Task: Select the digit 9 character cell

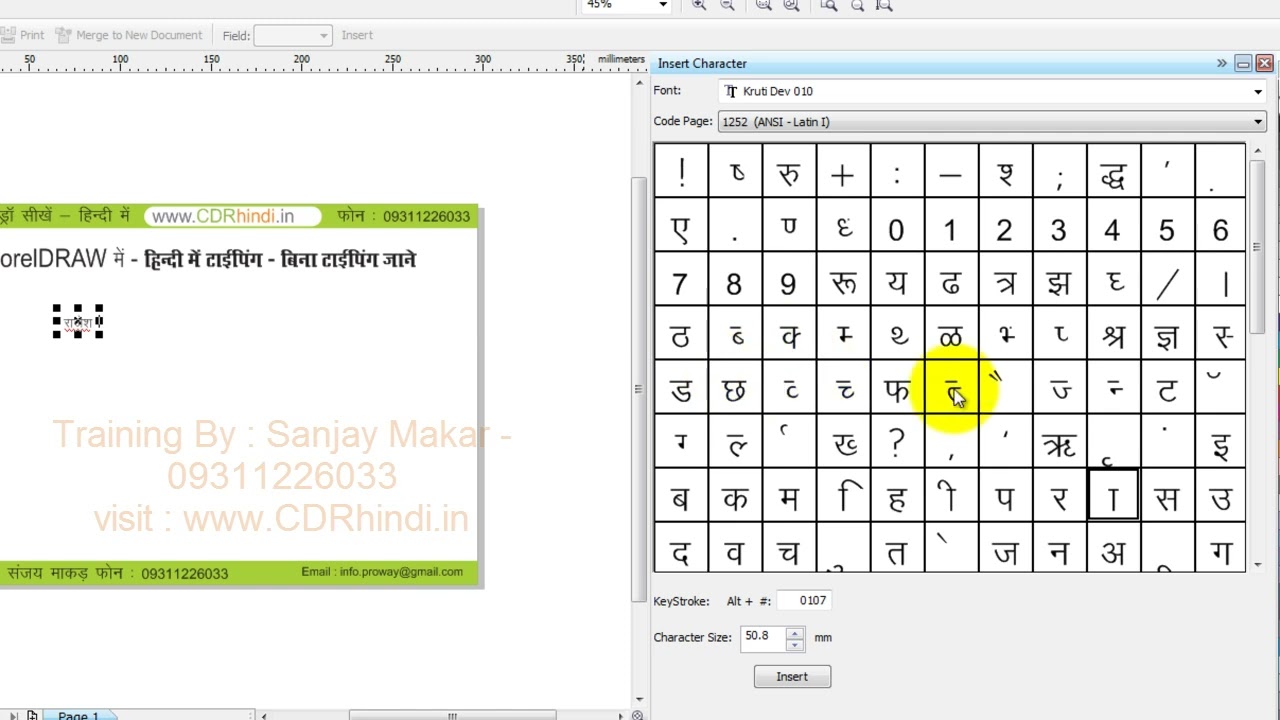Action: pyautogui.click(x=789, y=280)
